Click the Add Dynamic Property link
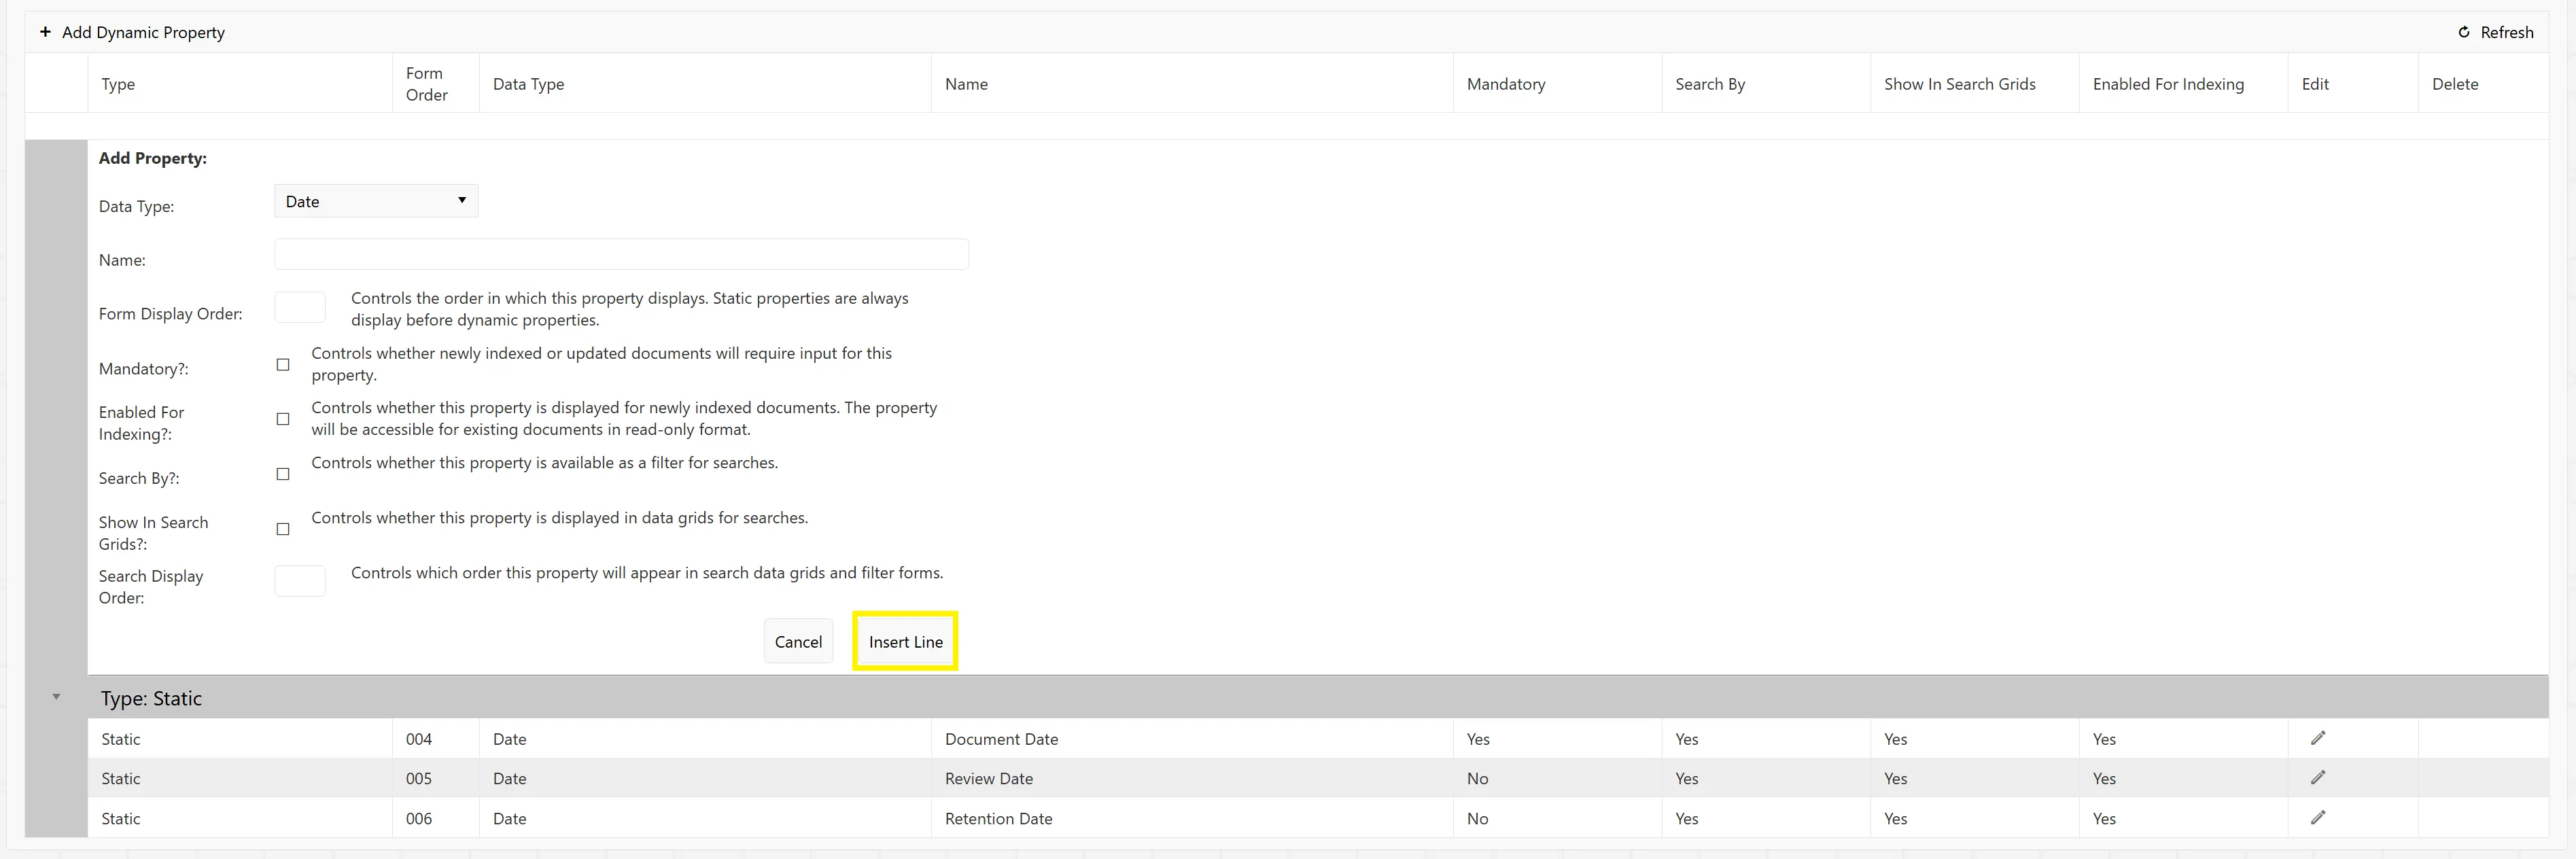The height and width of the screenshot is (859, 2576). pyautogui.click(x=143, y=32)
